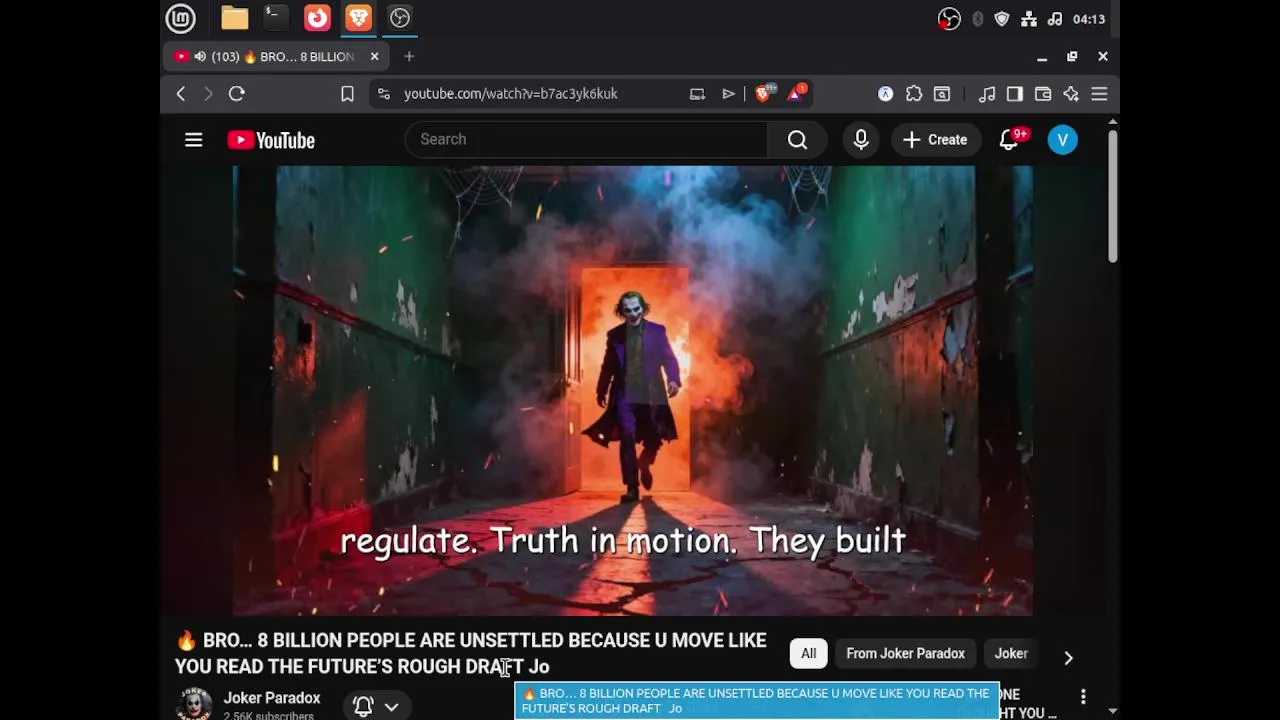Click the page vertical scrollbar thumb
This screenshot has width=1280, height=720.
tap(1112, 196)
